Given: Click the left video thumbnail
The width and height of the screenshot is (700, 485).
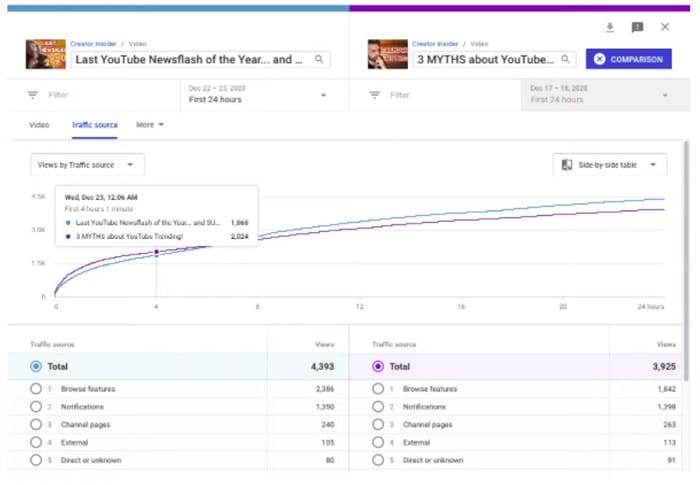Looking at the screenshot, I should pyautogui.click(x=45, y=54).
